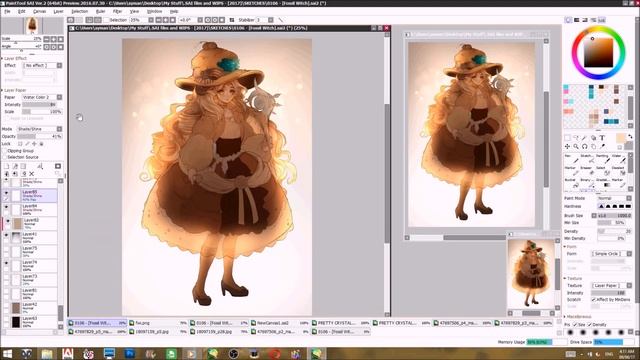640x360 pixels.
Task: Adjust the layer Opacity slider
Action: pos(40,136)
